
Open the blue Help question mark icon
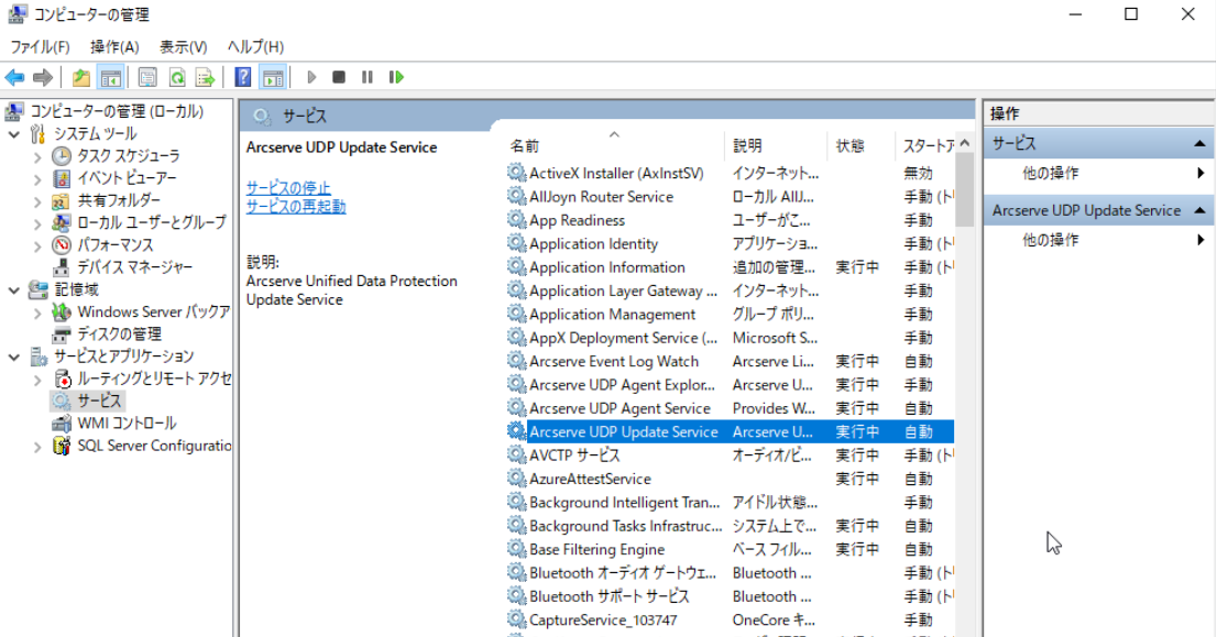[x=243, y=77]
